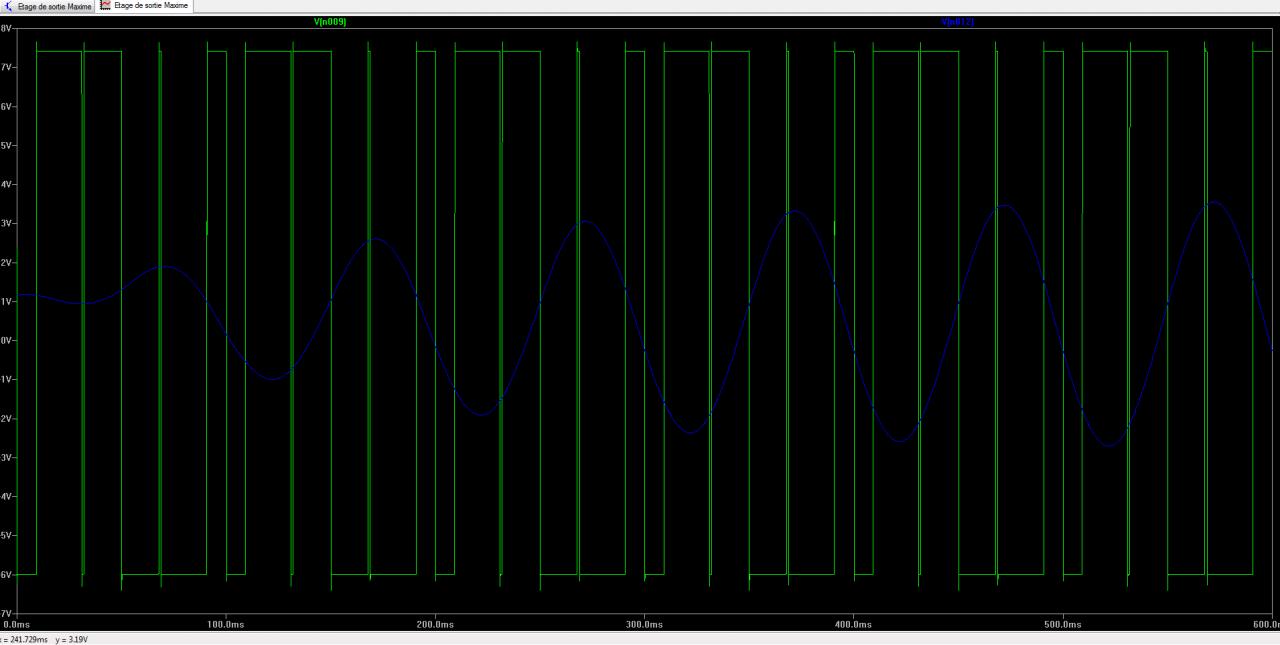Select the green V(n009) trace label

pos(330,21)
